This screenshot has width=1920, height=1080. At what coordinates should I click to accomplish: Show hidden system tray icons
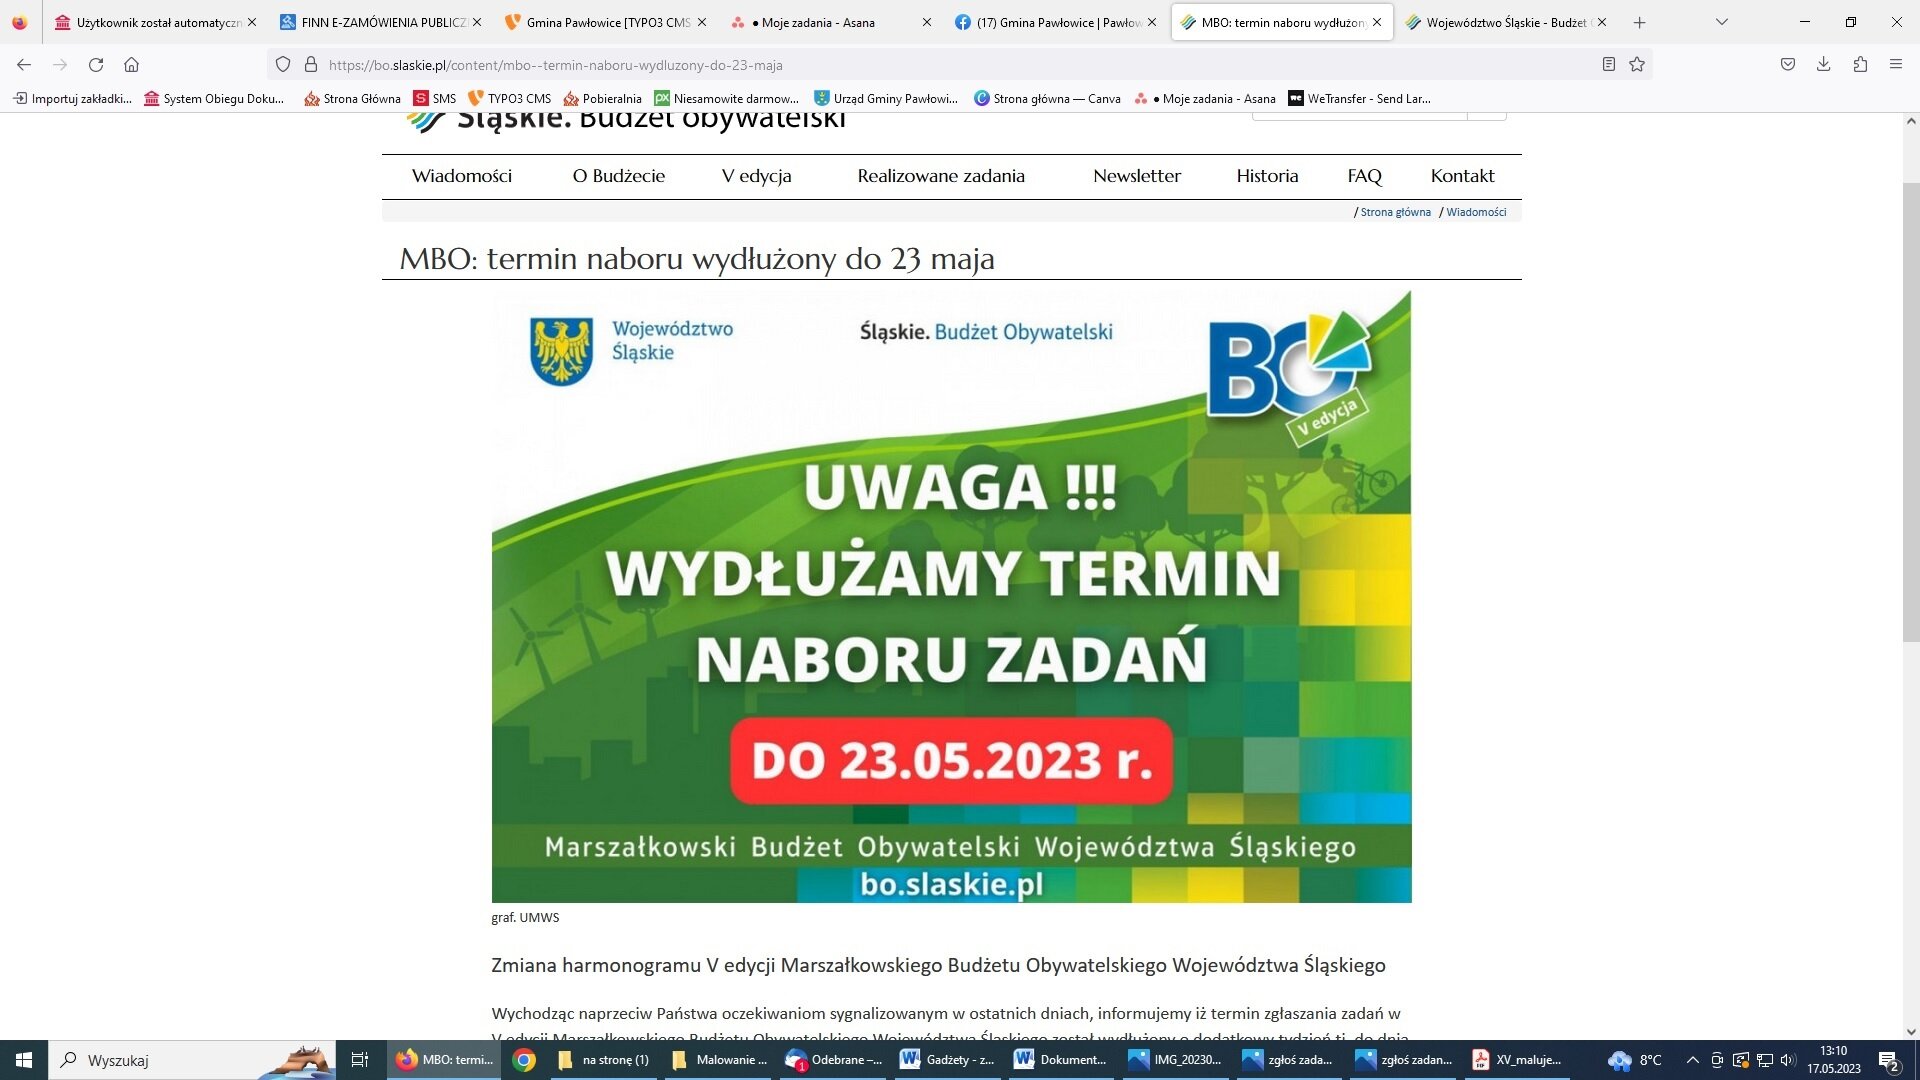pos(1692,1060)
